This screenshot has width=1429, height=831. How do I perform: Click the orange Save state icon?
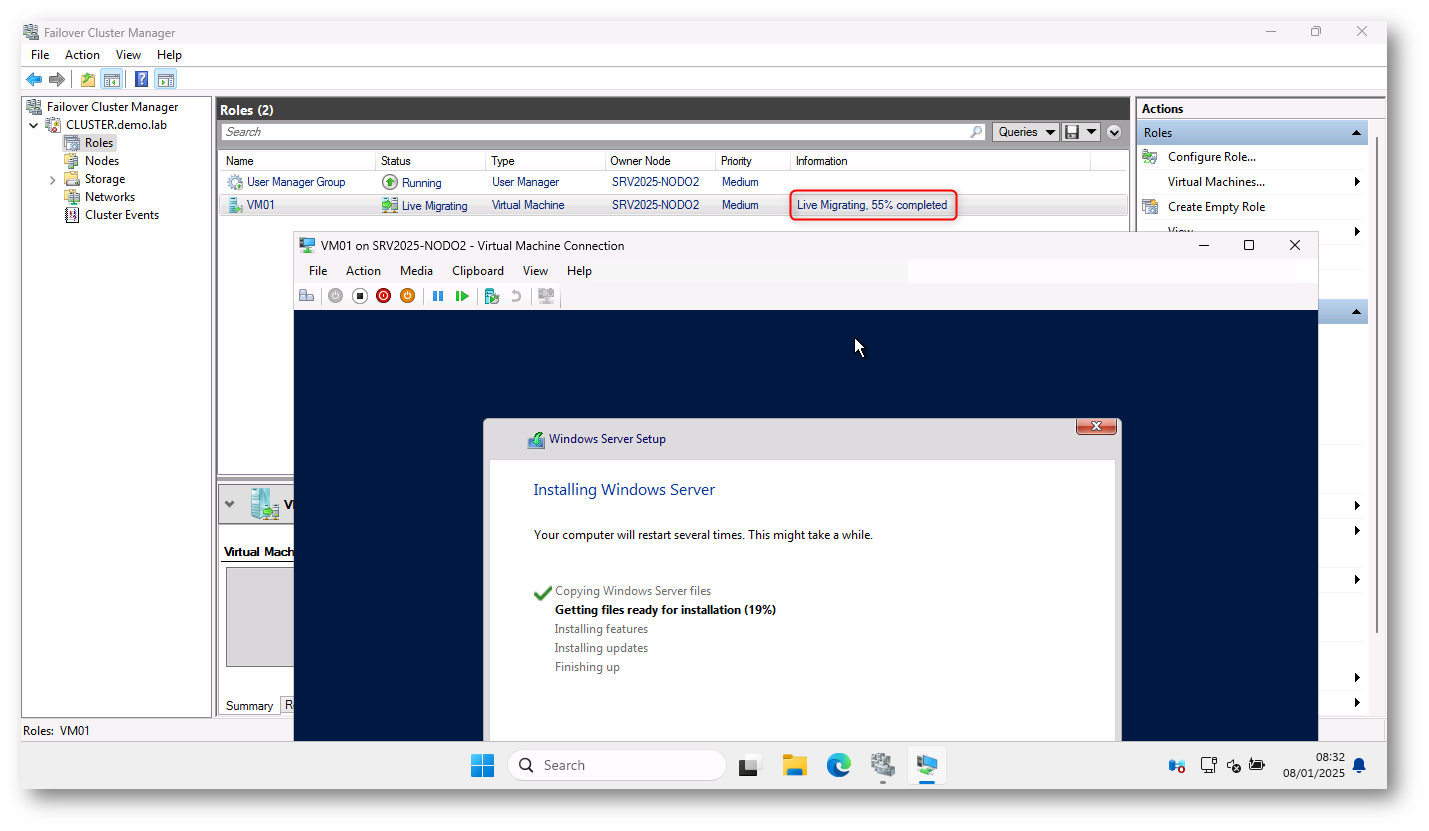pyautogui.click(x=407, y=296)
